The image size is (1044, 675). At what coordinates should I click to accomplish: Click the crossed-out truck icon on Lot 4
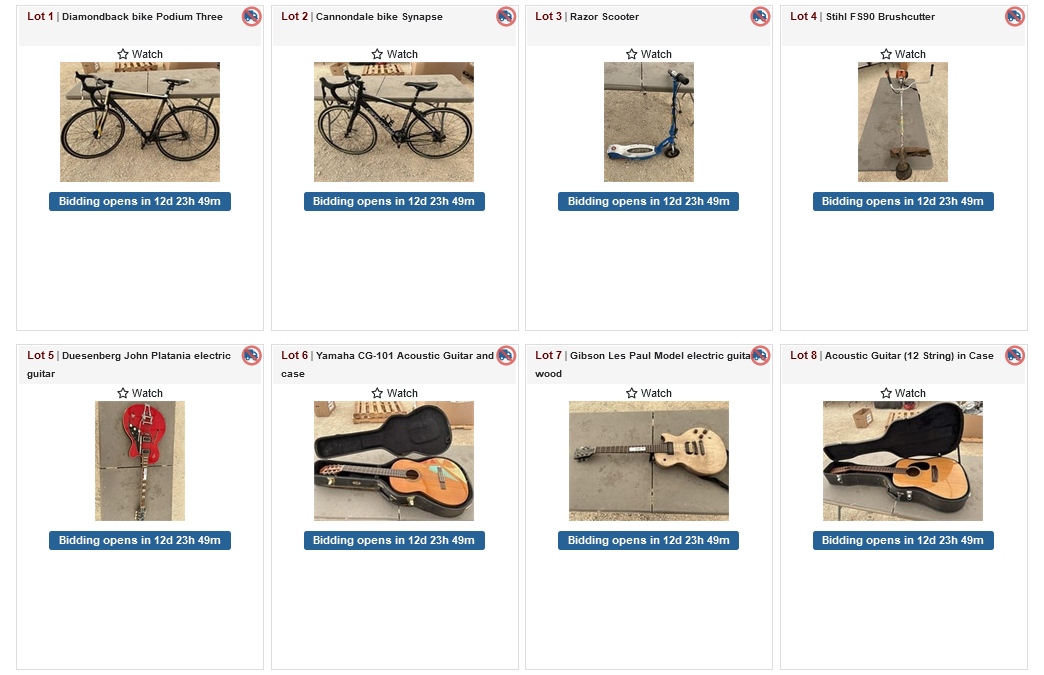[x=1013, y=17]
